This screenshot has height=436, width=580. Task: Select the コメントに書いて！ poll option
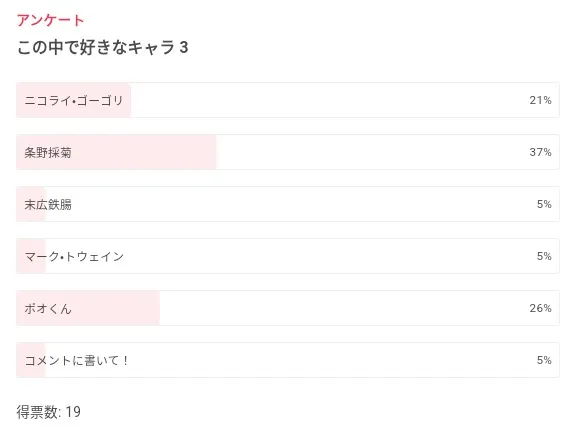(287, 360)
